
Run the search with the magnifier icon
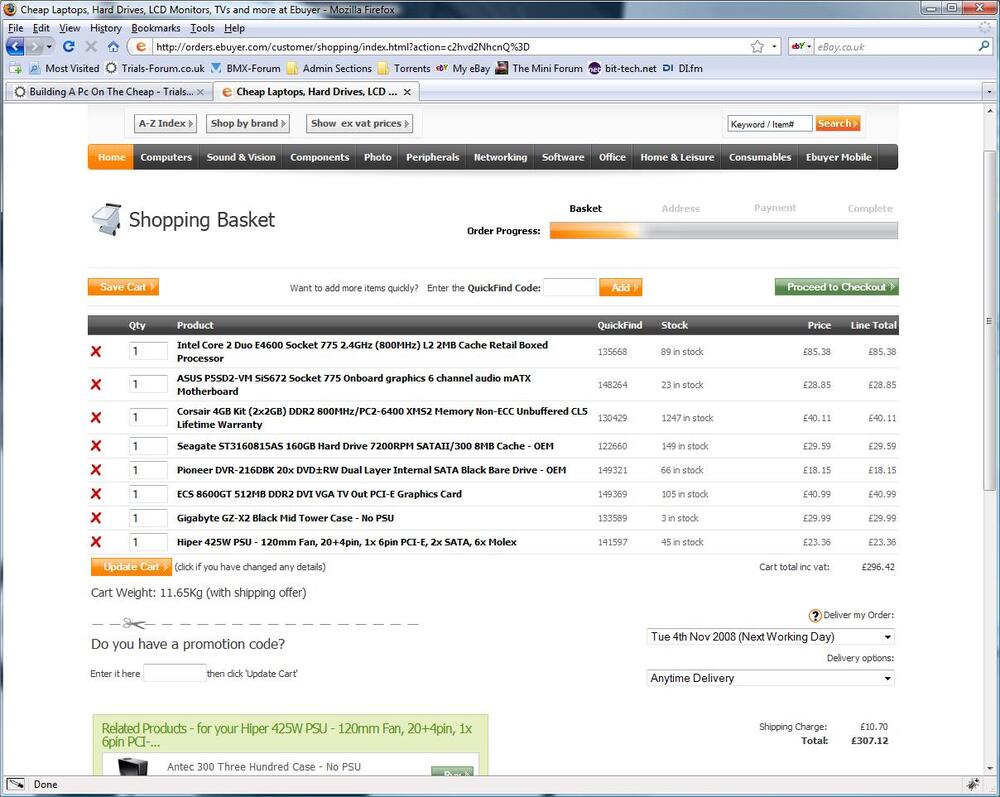(x=984, y=47)
